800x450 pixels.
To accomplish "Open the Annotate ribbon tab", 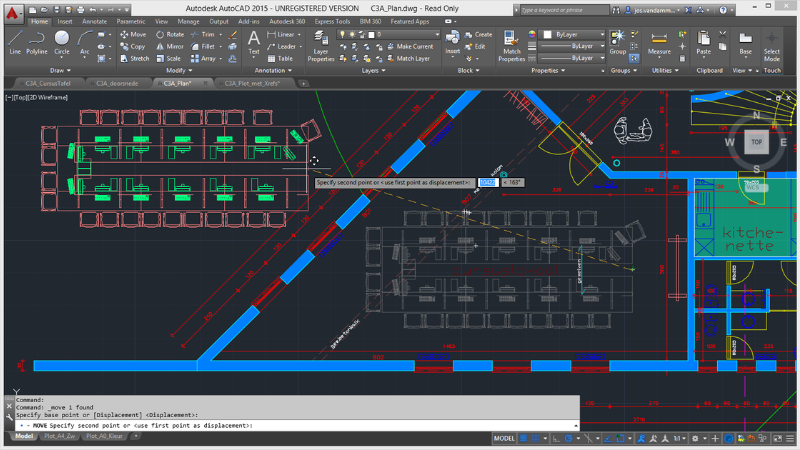I will [95, 20].
